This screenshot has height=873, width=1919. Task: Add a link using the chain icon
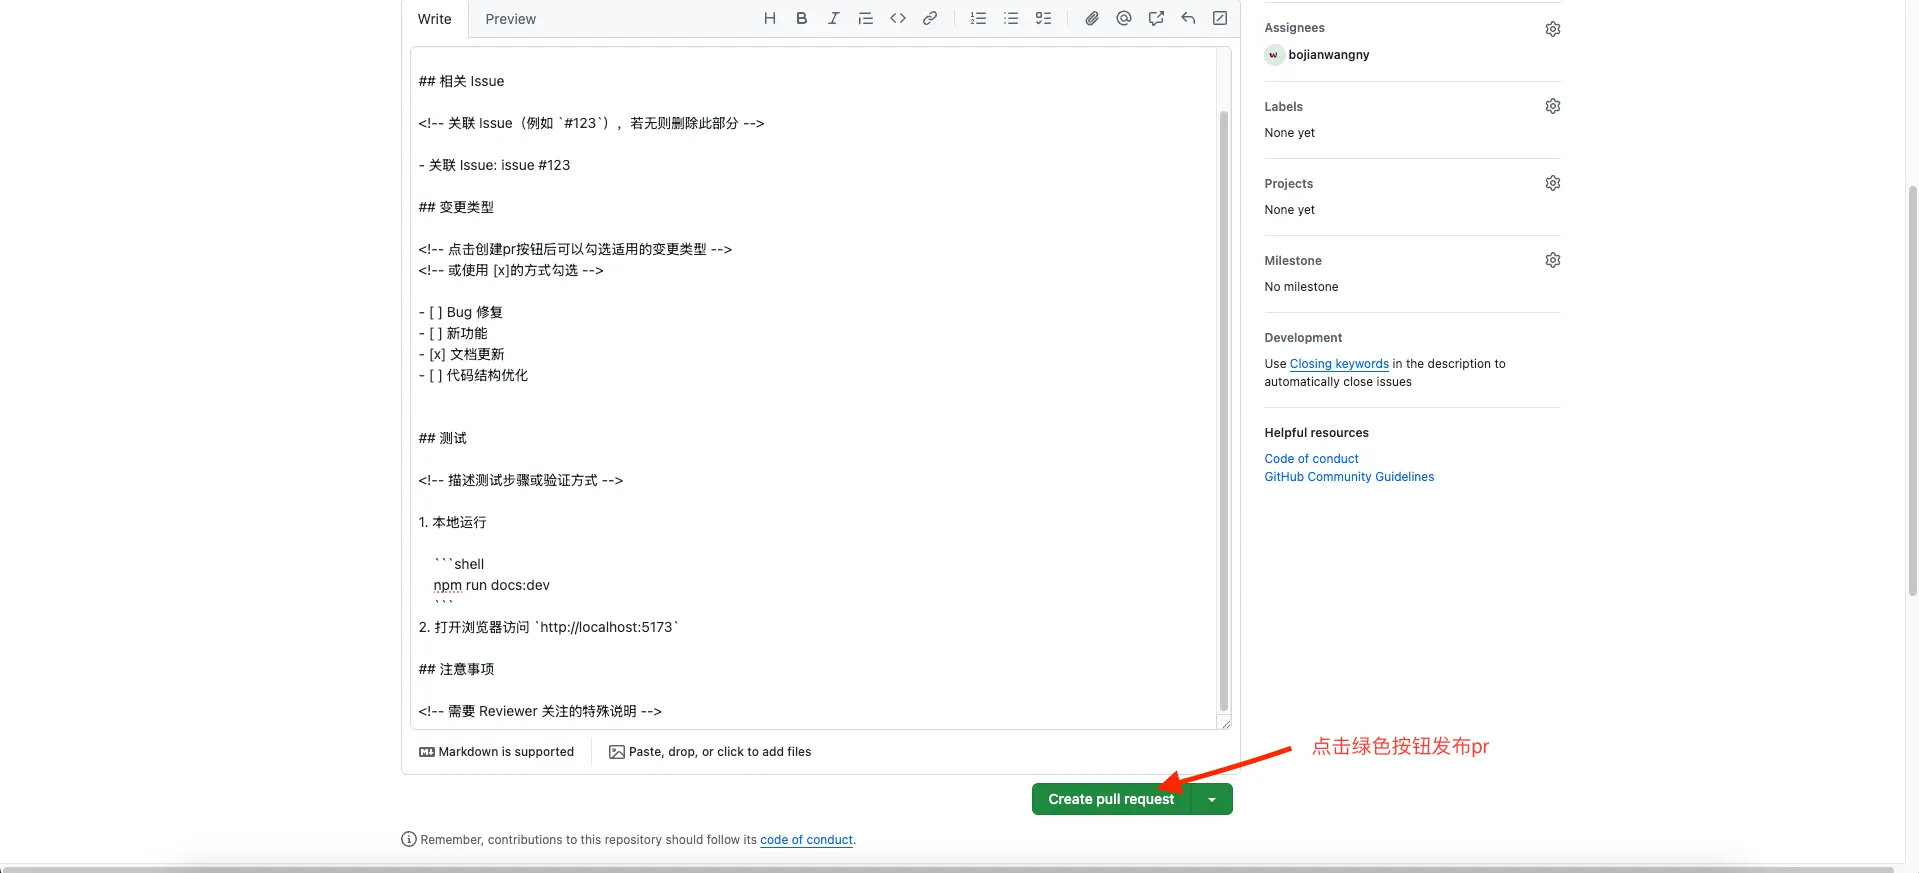click(x=930, y=18)
